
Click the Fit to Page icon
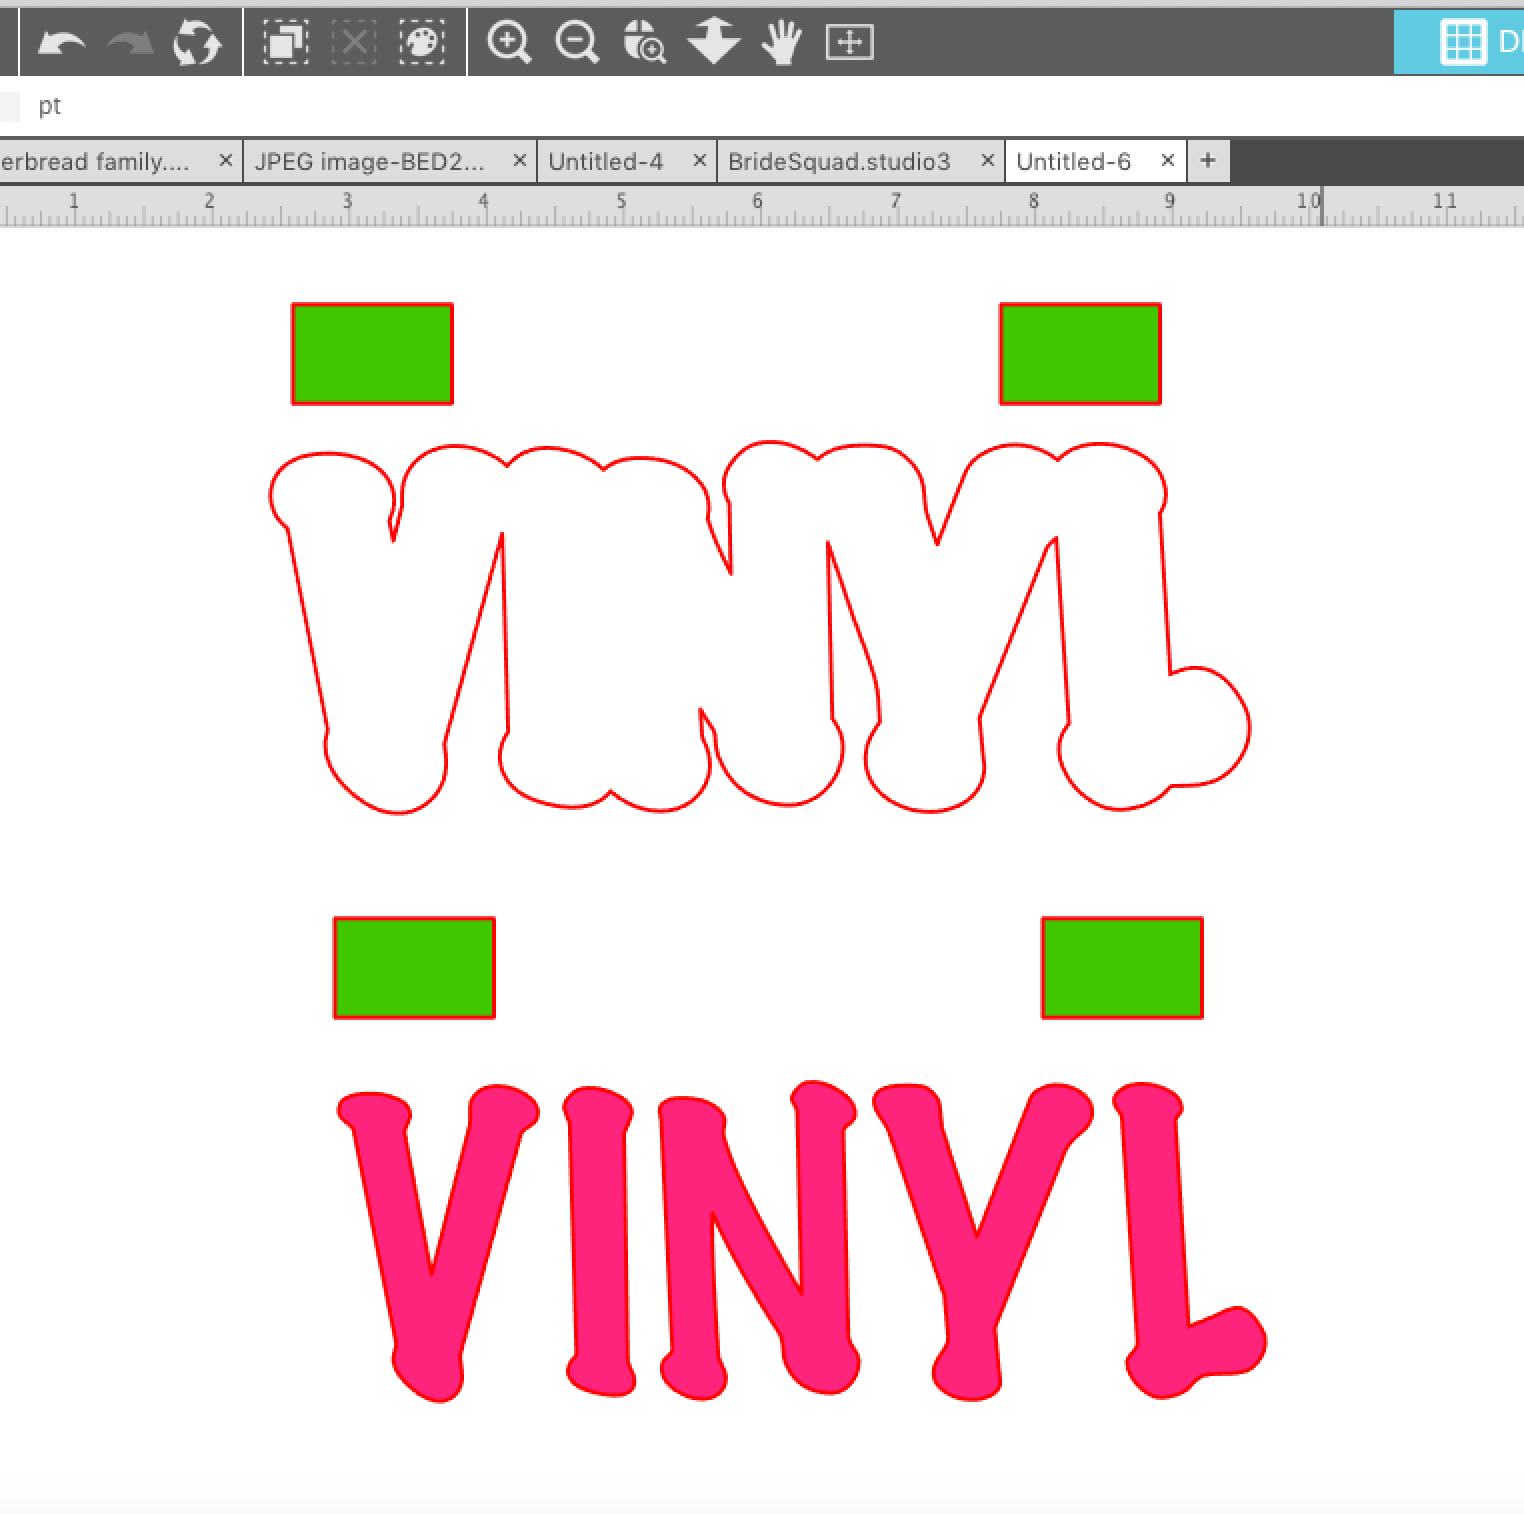(851, 42)
